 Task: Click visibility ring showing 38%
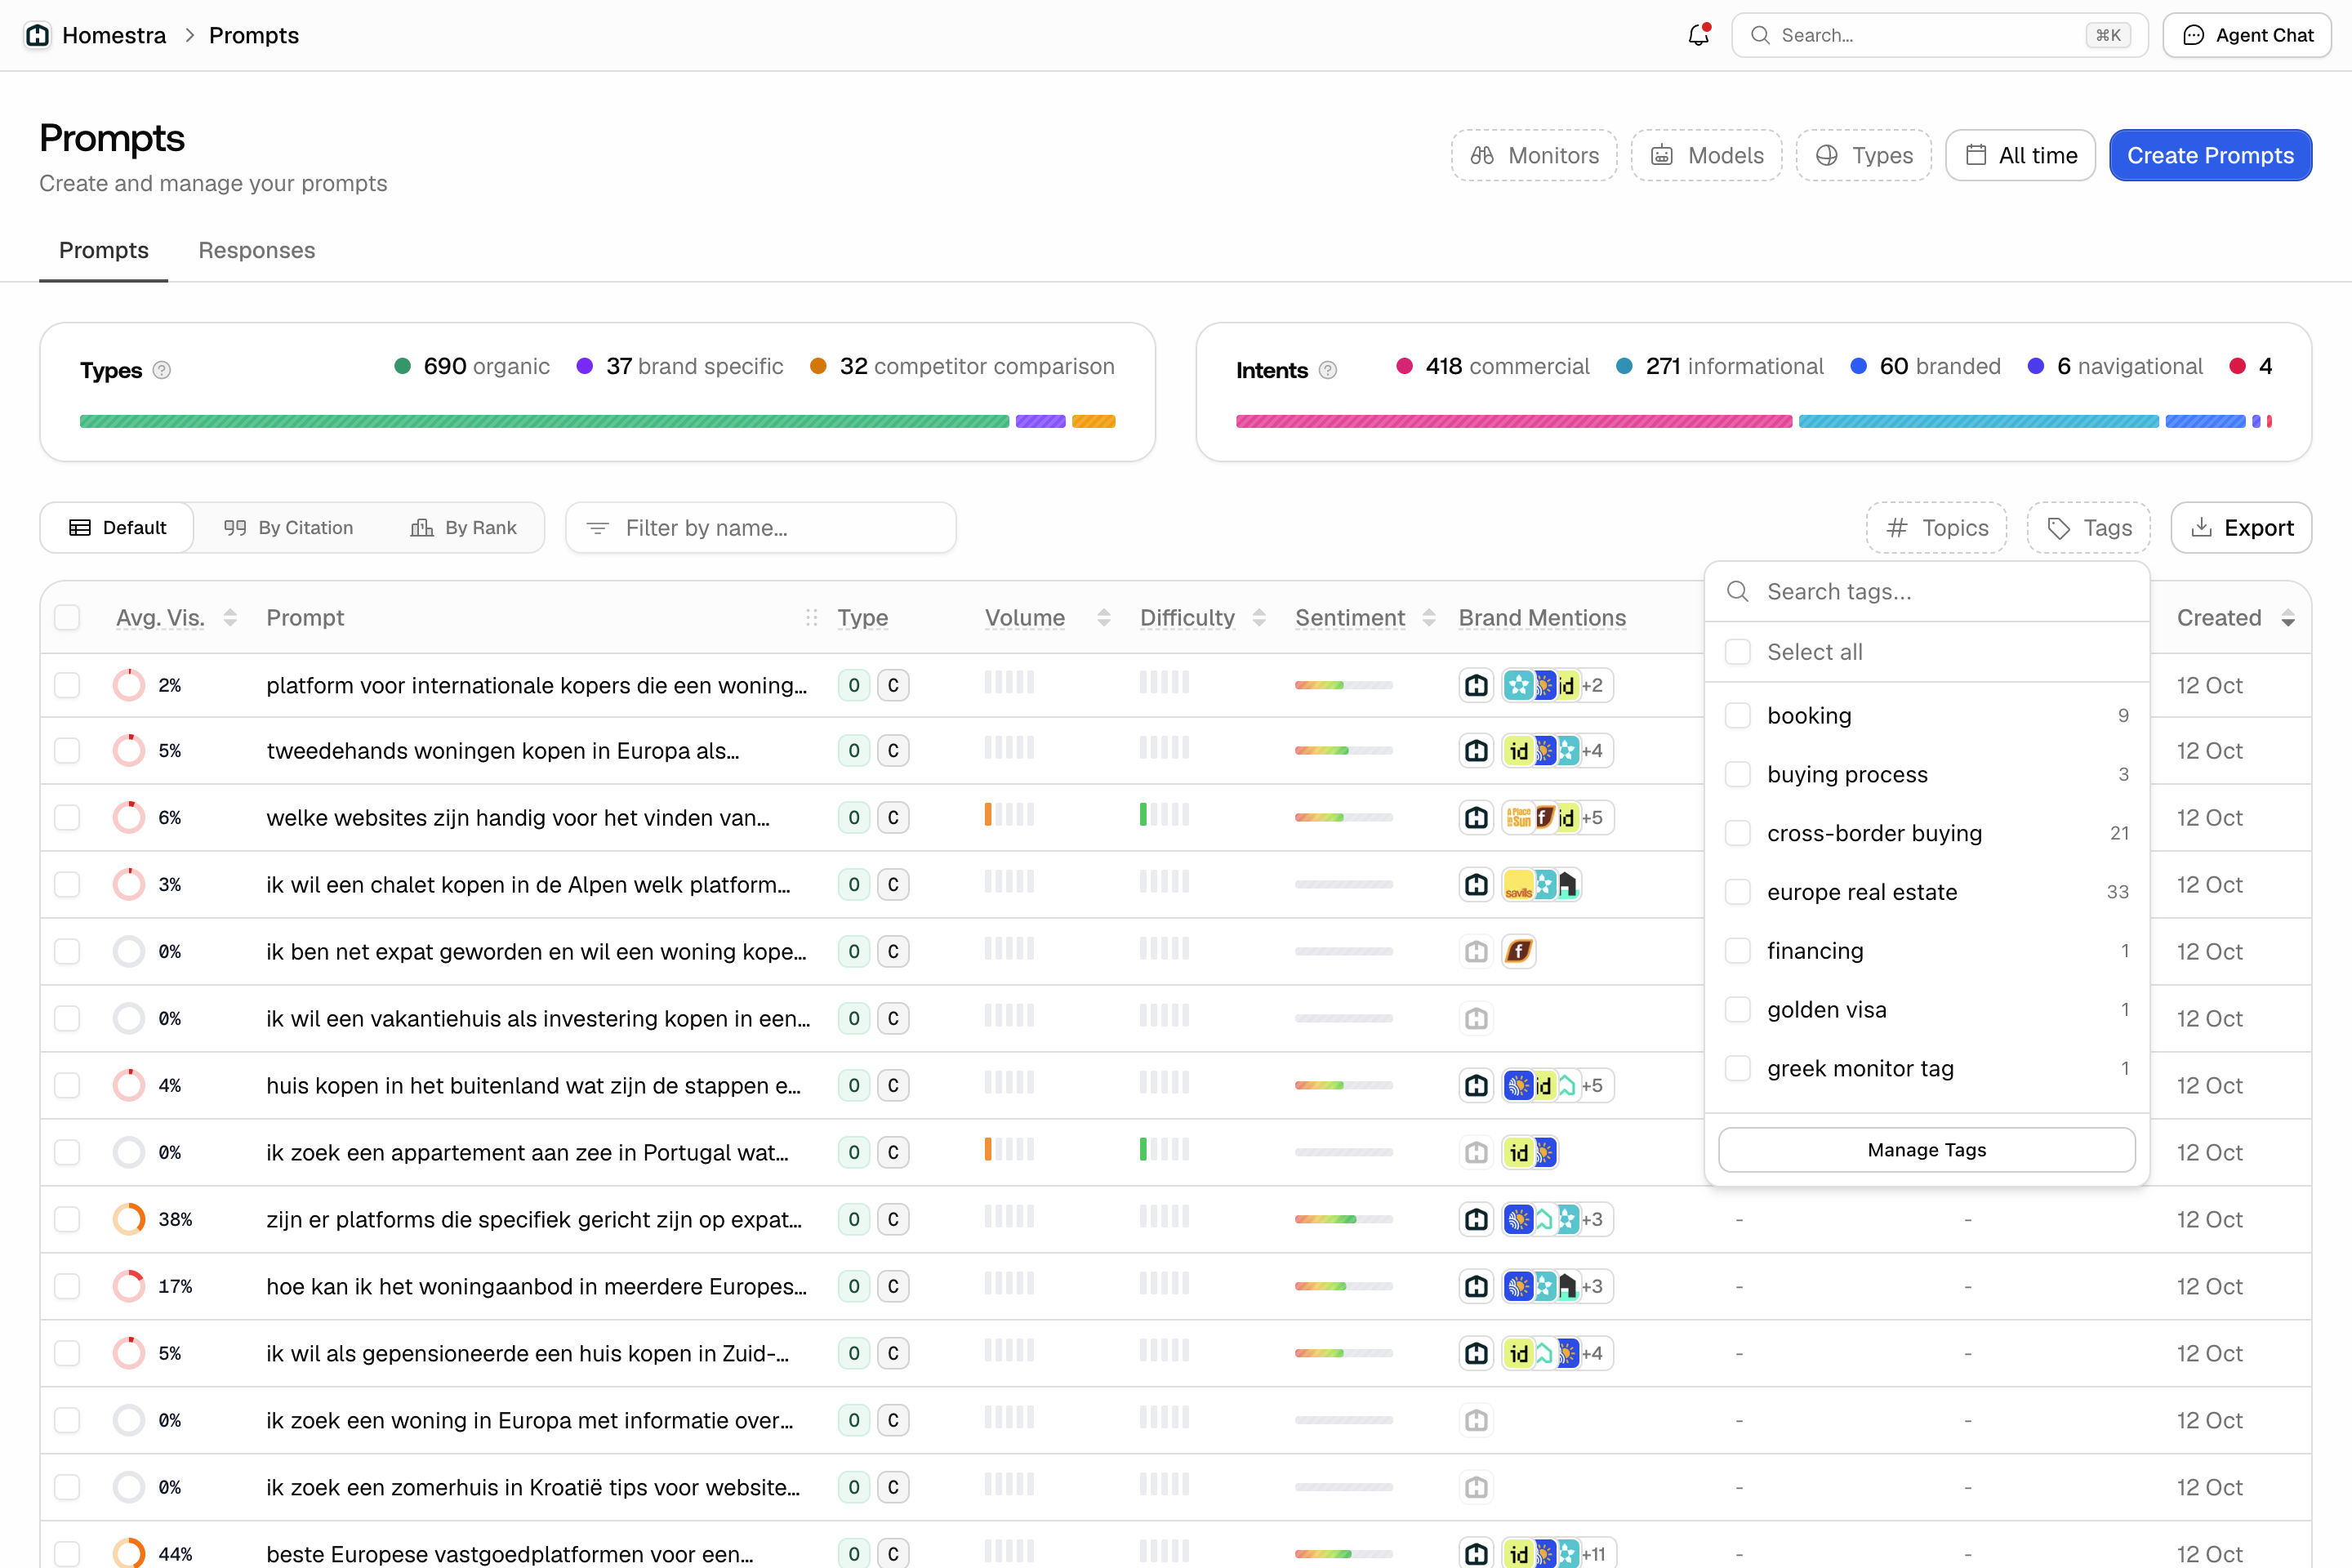click(x=129, y=1219)
